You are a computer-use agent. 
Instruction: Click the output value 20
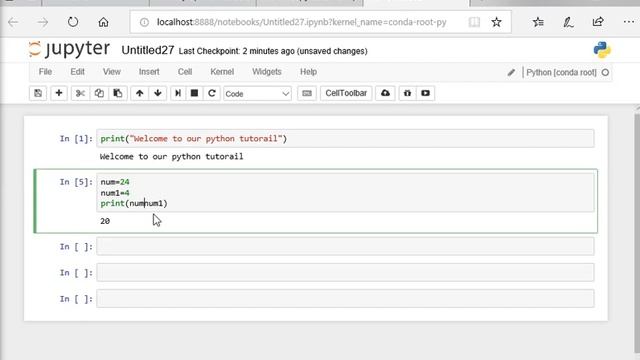pyautogui.click(x=105, y=221)
